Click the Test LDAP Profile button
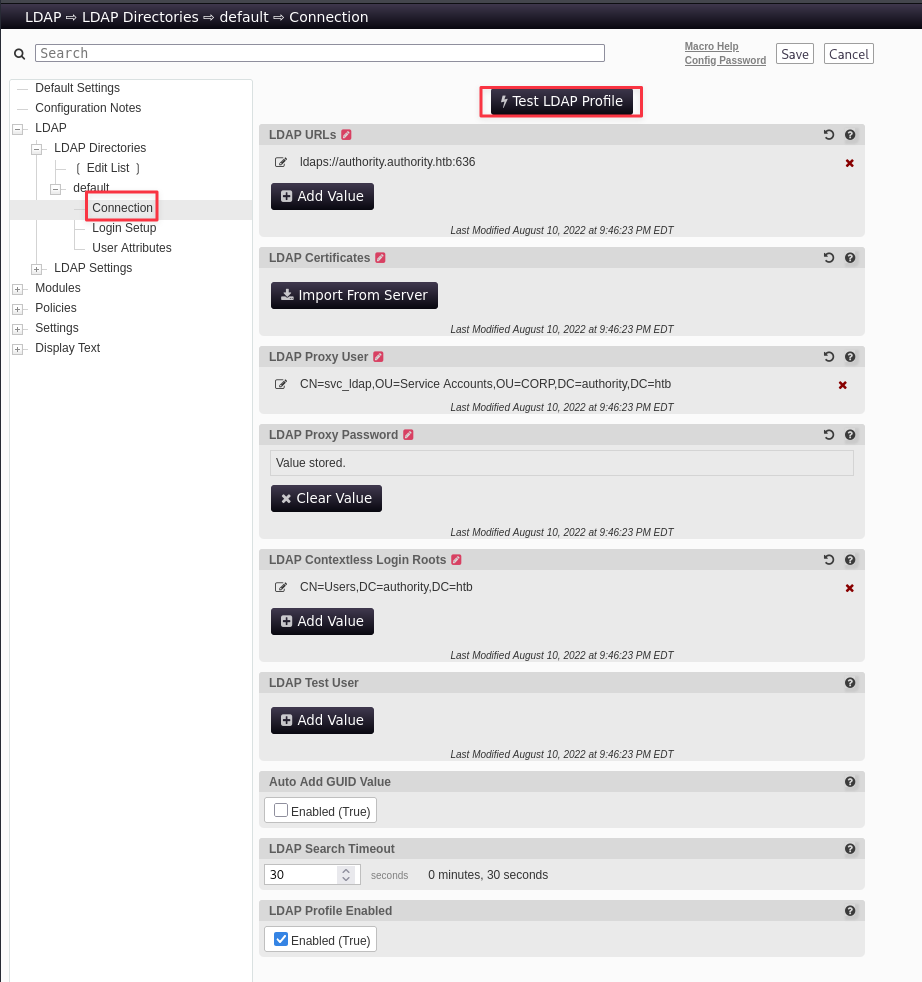922x982 pixels. click(561, 101)
